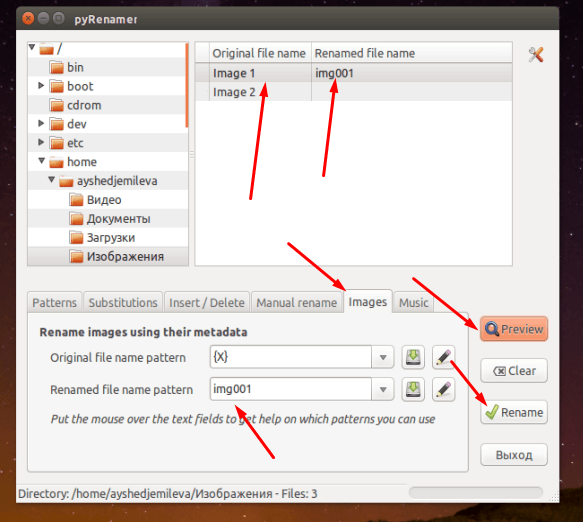Open the preferences tools icon
Image resolution: width=583 pixels, height=522 pixels.
[536, 55]
